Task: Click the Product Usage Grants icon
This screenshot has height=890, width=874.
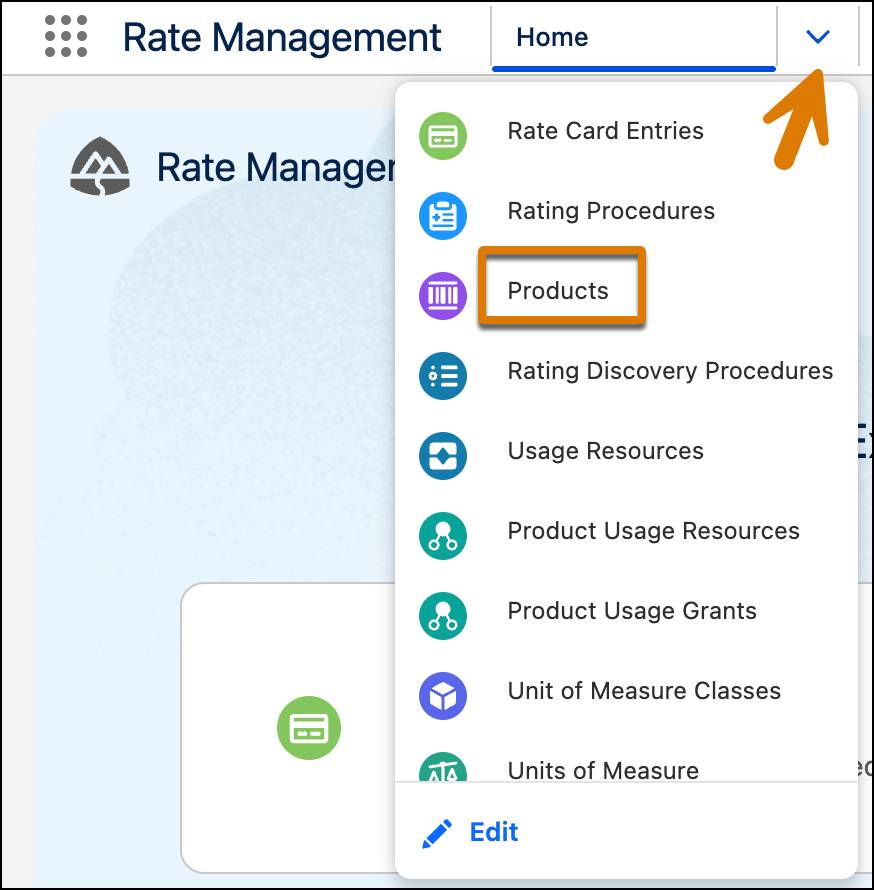Action: point(443,616)
